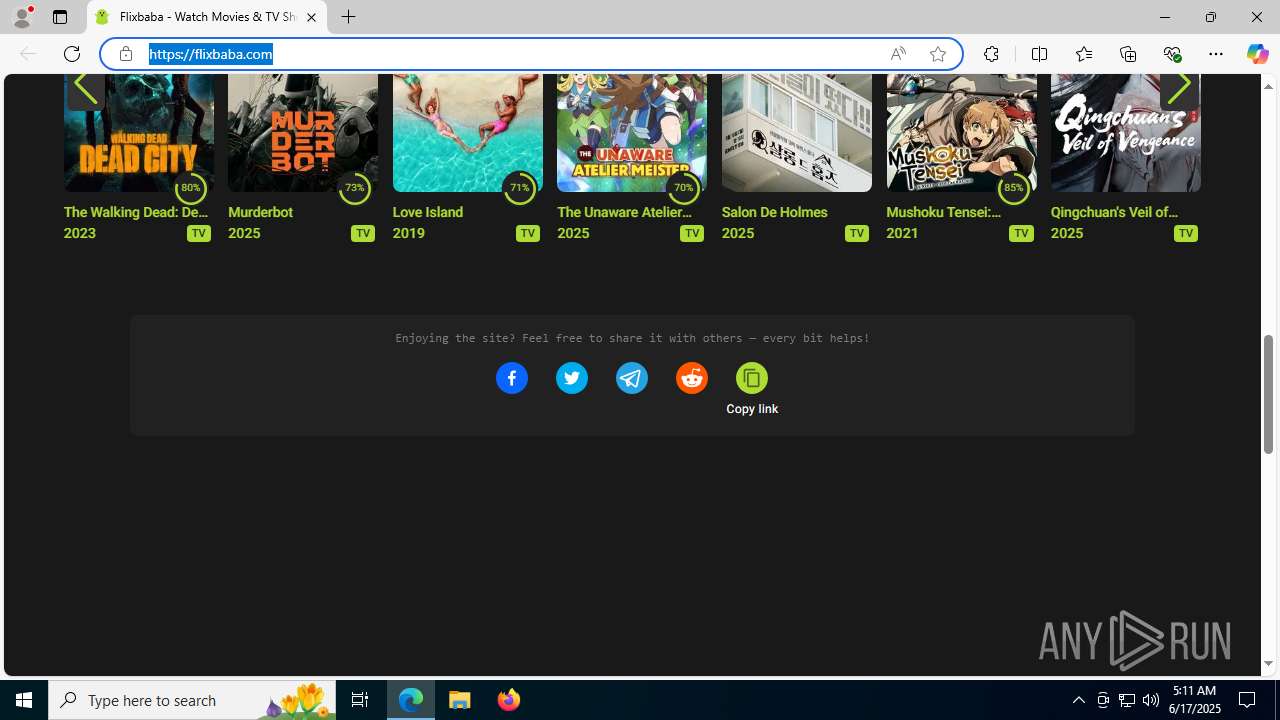The width and height of the screenshot is (1280, 720).
Task: Open Browser essentials icon
Action: pos(1172,54)
